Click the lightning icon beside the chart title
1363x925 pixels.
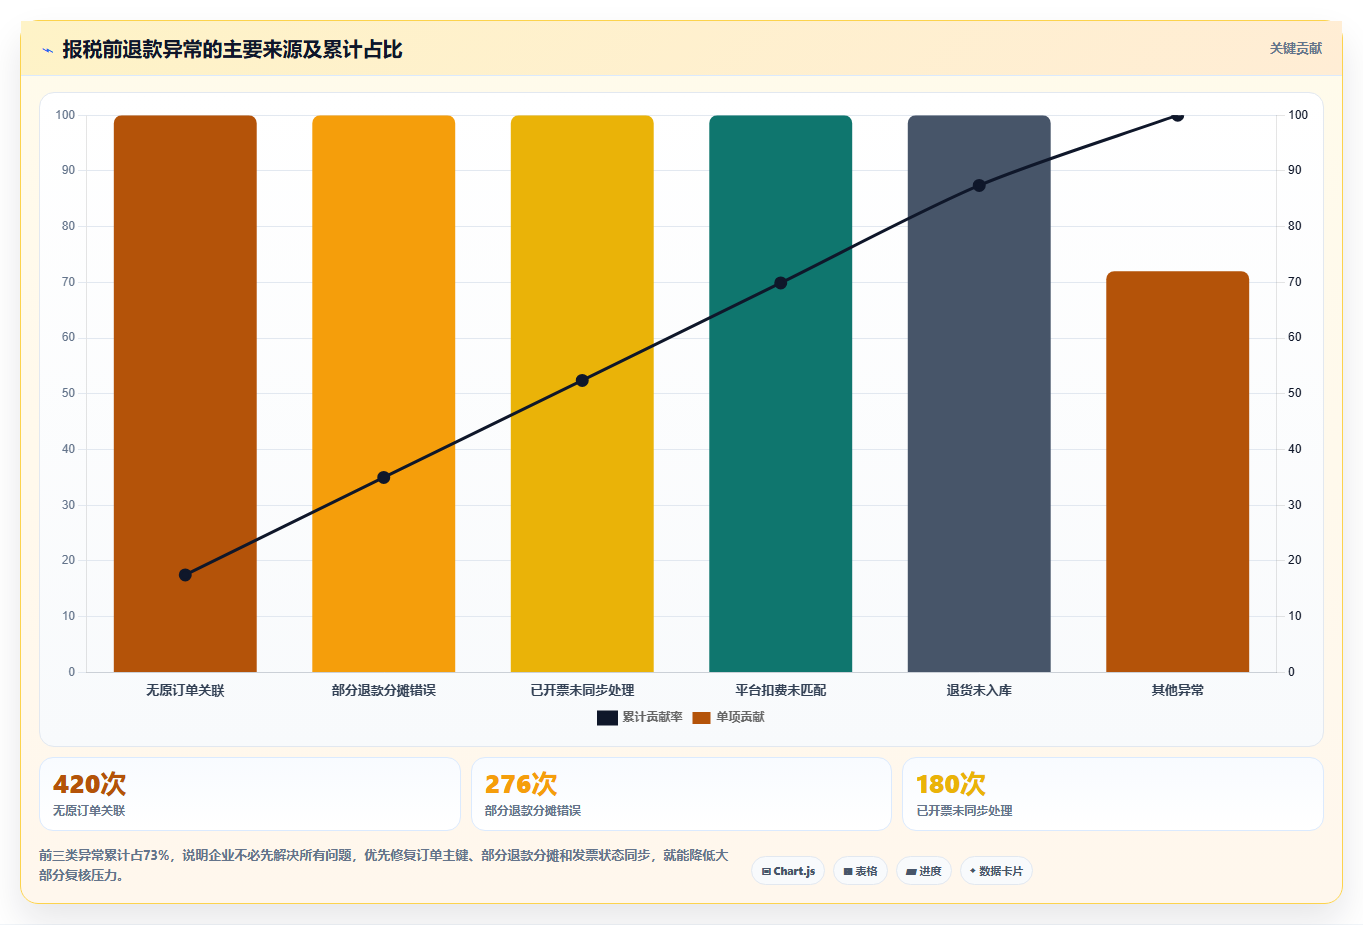[x=47, y=50]
